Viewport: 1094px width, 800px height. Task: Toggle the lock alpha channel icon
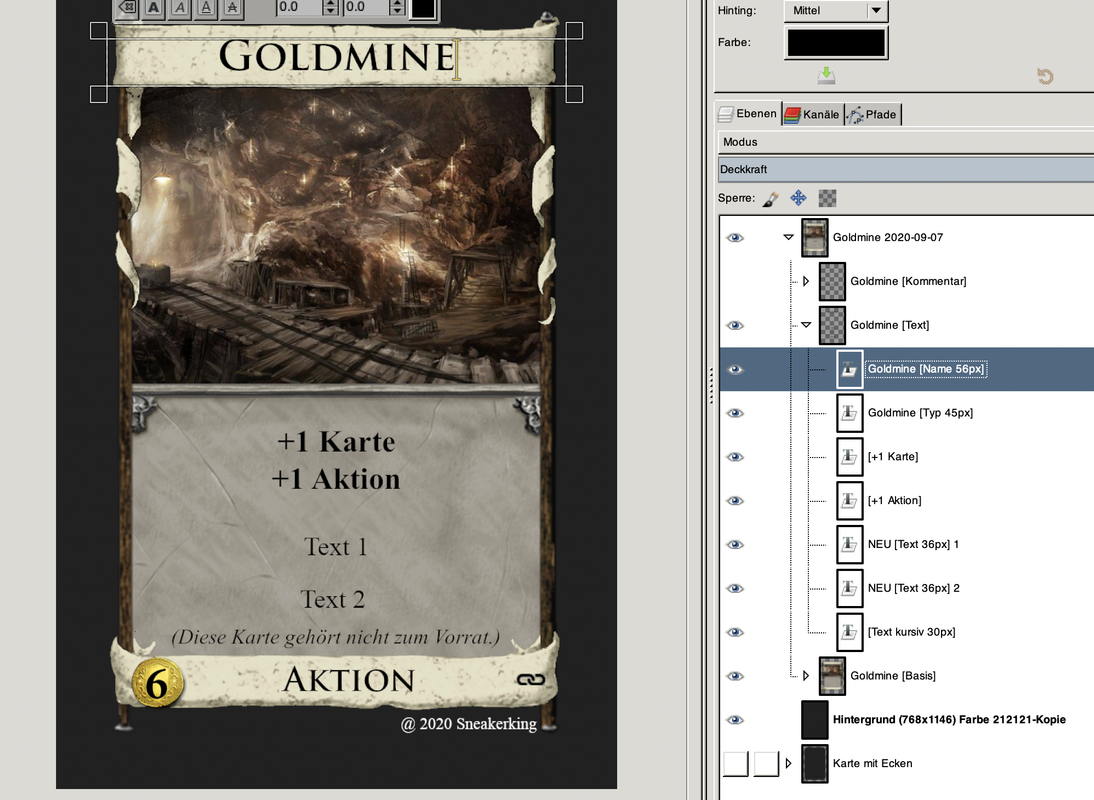coord(827,199)
